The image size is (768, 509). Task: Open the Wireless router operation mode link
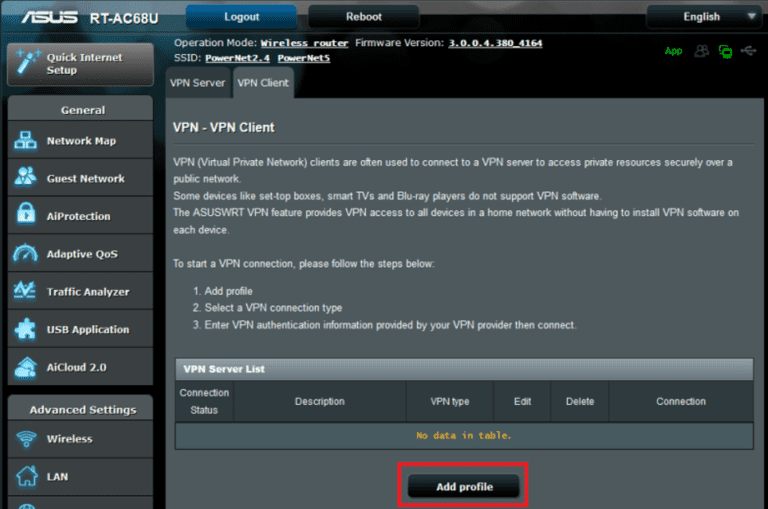tap(304, 43)
